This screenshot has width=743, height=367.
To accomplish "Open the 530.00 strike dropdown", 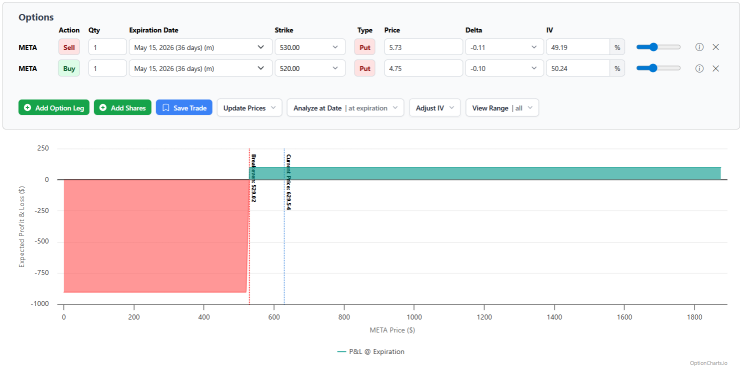I will click(310, 47).
